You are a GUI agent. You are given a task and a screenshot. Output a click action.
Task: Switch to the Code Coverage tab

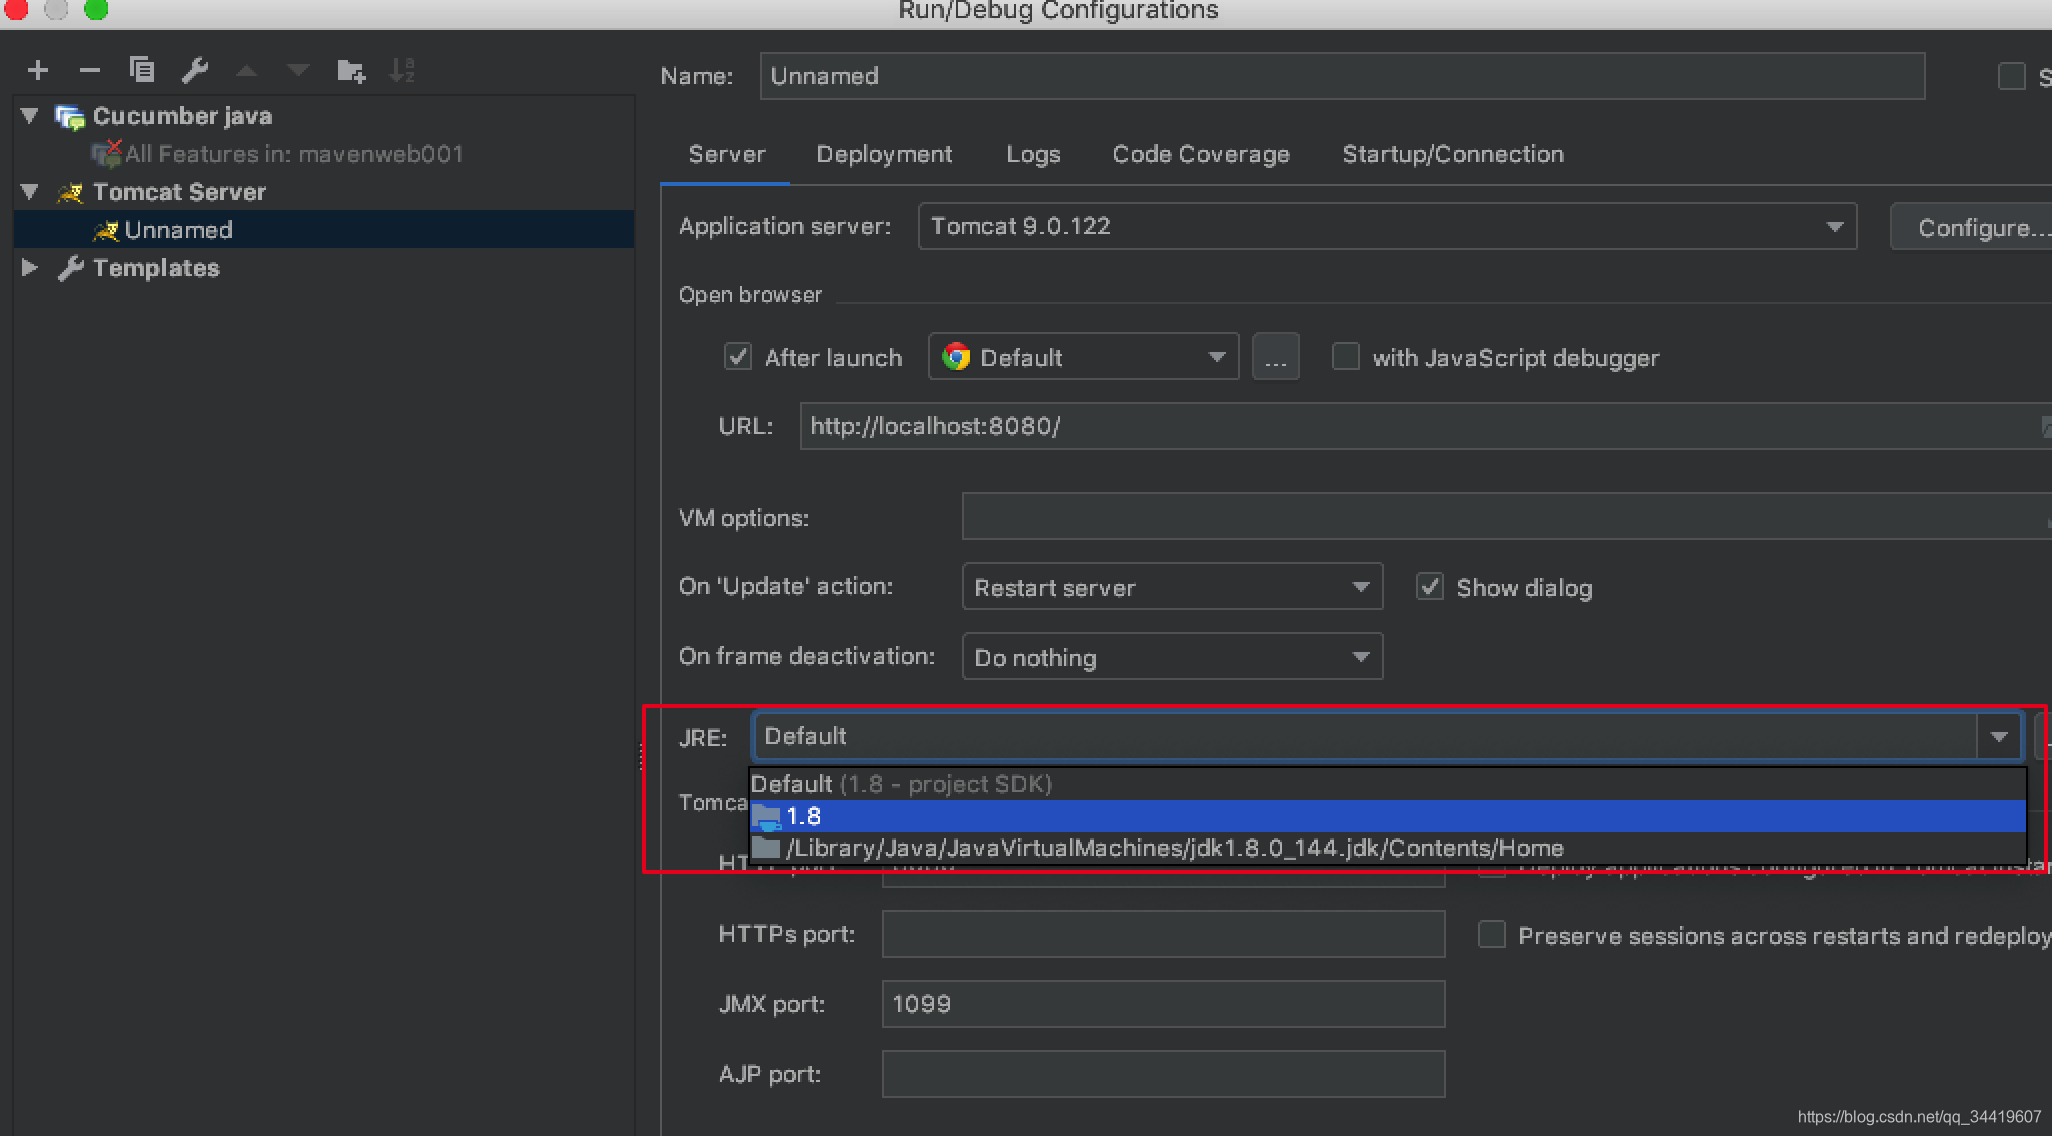[1201, 154]
